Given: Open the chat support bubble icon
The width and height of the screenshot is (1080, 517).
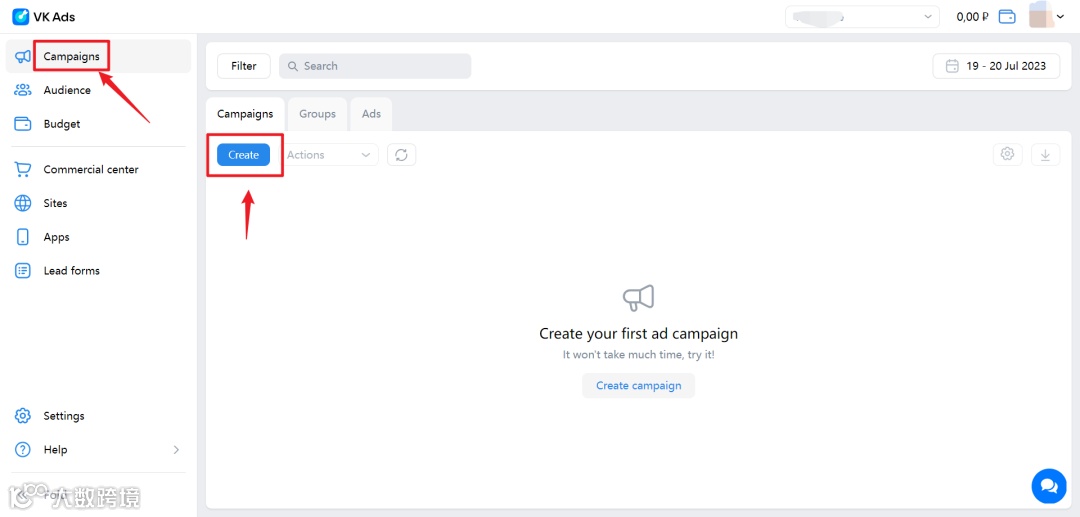Looking at the screenshot, I should pos(1048,486).
